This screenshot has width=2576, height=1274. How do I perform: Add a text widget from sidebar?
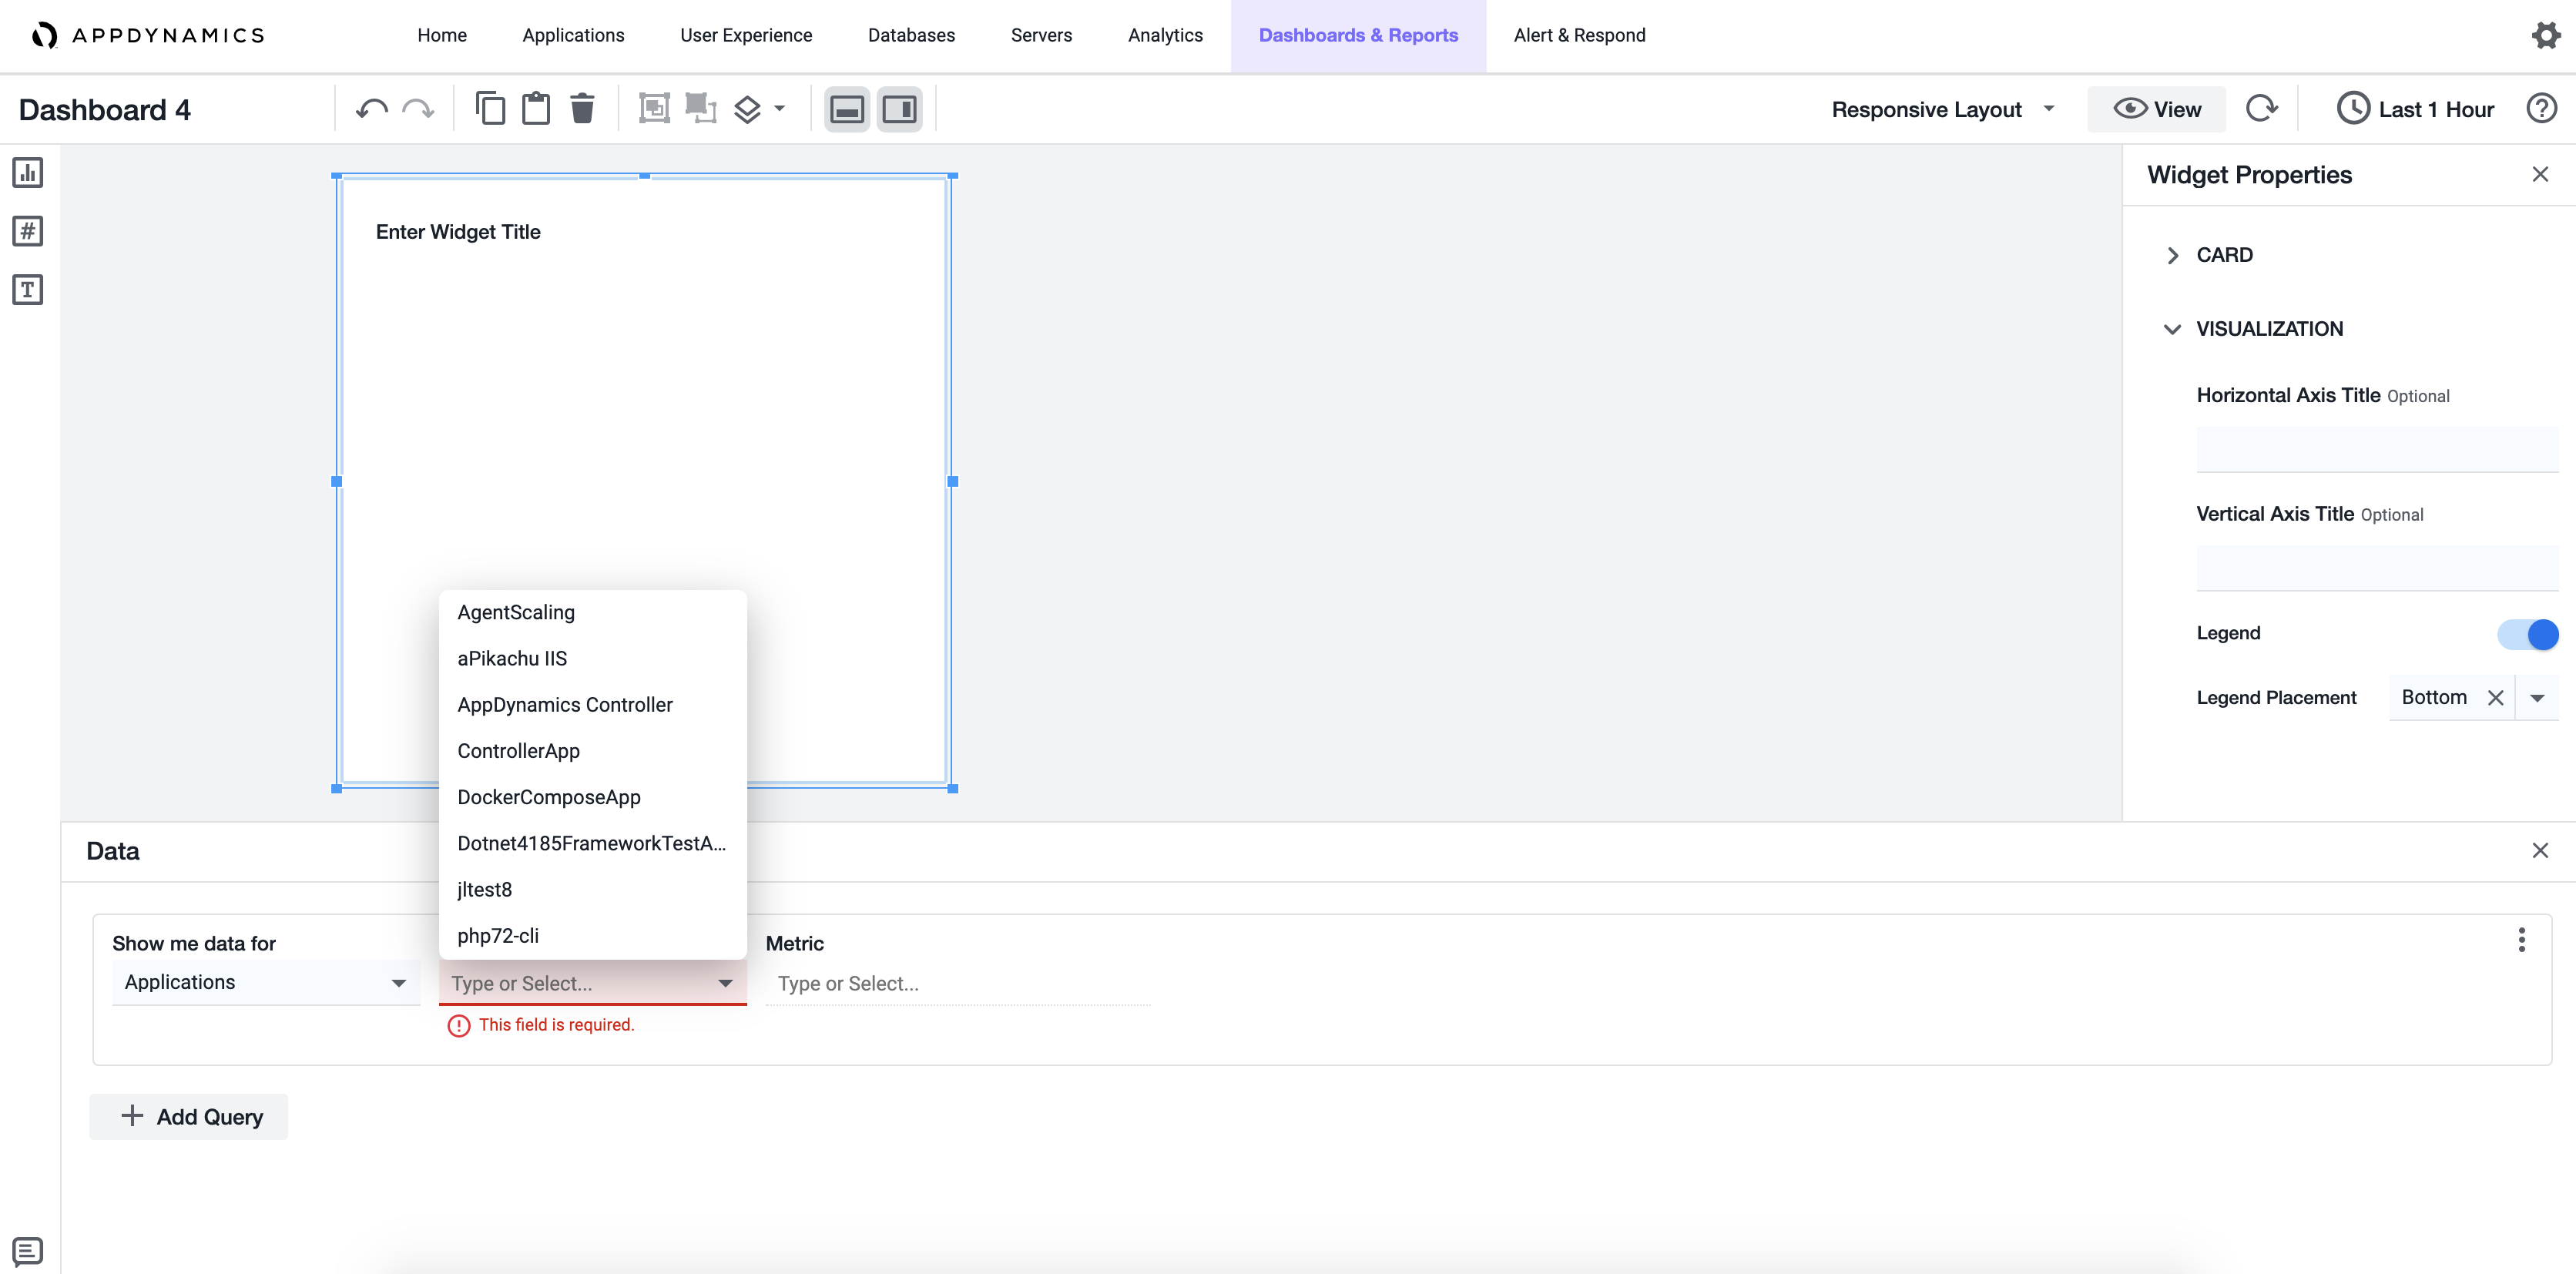point(28,290)
